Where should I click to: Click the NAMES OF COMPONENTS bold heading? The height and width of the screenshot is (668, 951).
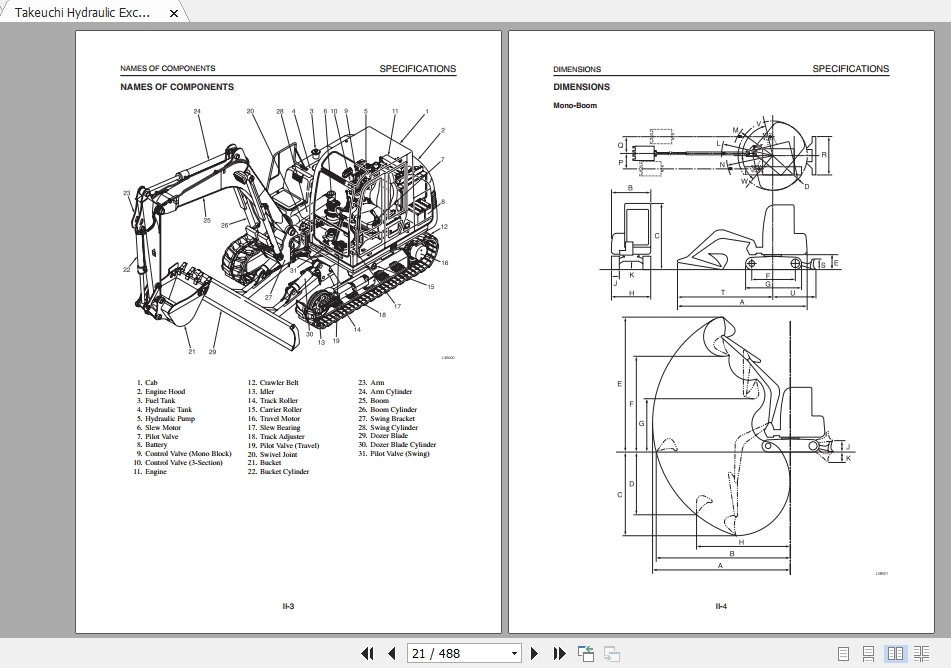(x=177, y=87)
